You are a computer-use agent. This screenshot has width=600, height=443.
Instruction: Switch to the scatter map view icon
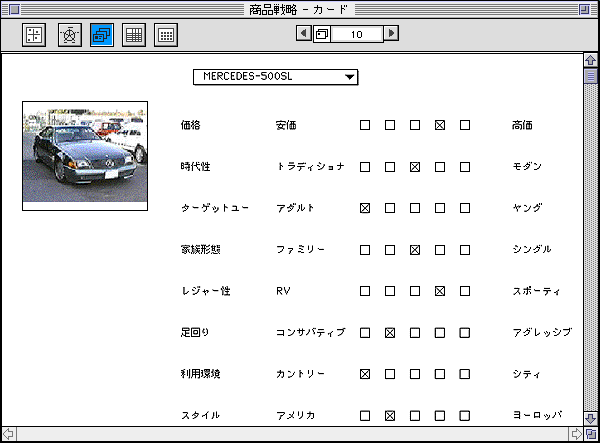pos(34,35)
